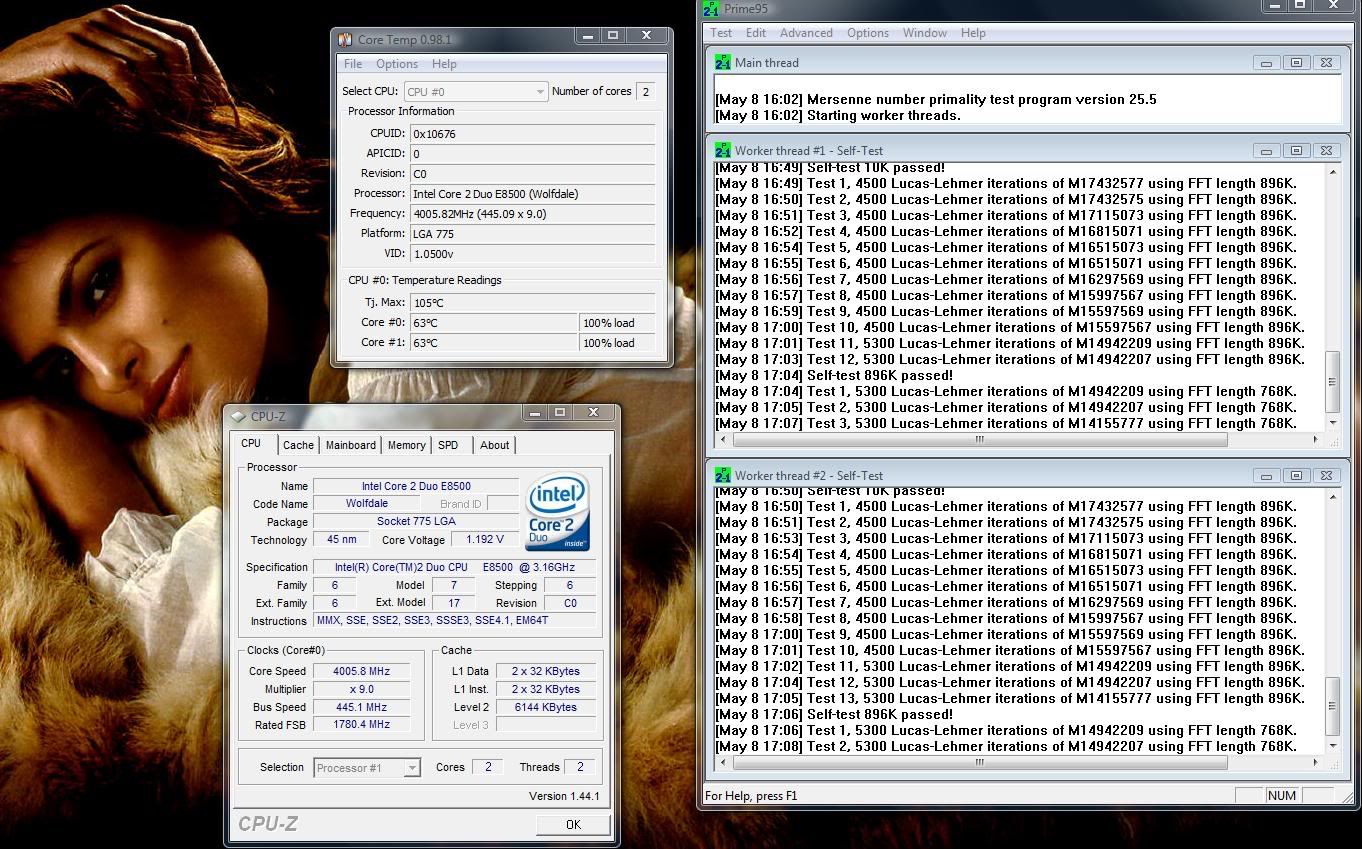Open the Select CPU dropdown in Core Temp
This screenshot has height=849, width=1362.
tap(476, 91)
